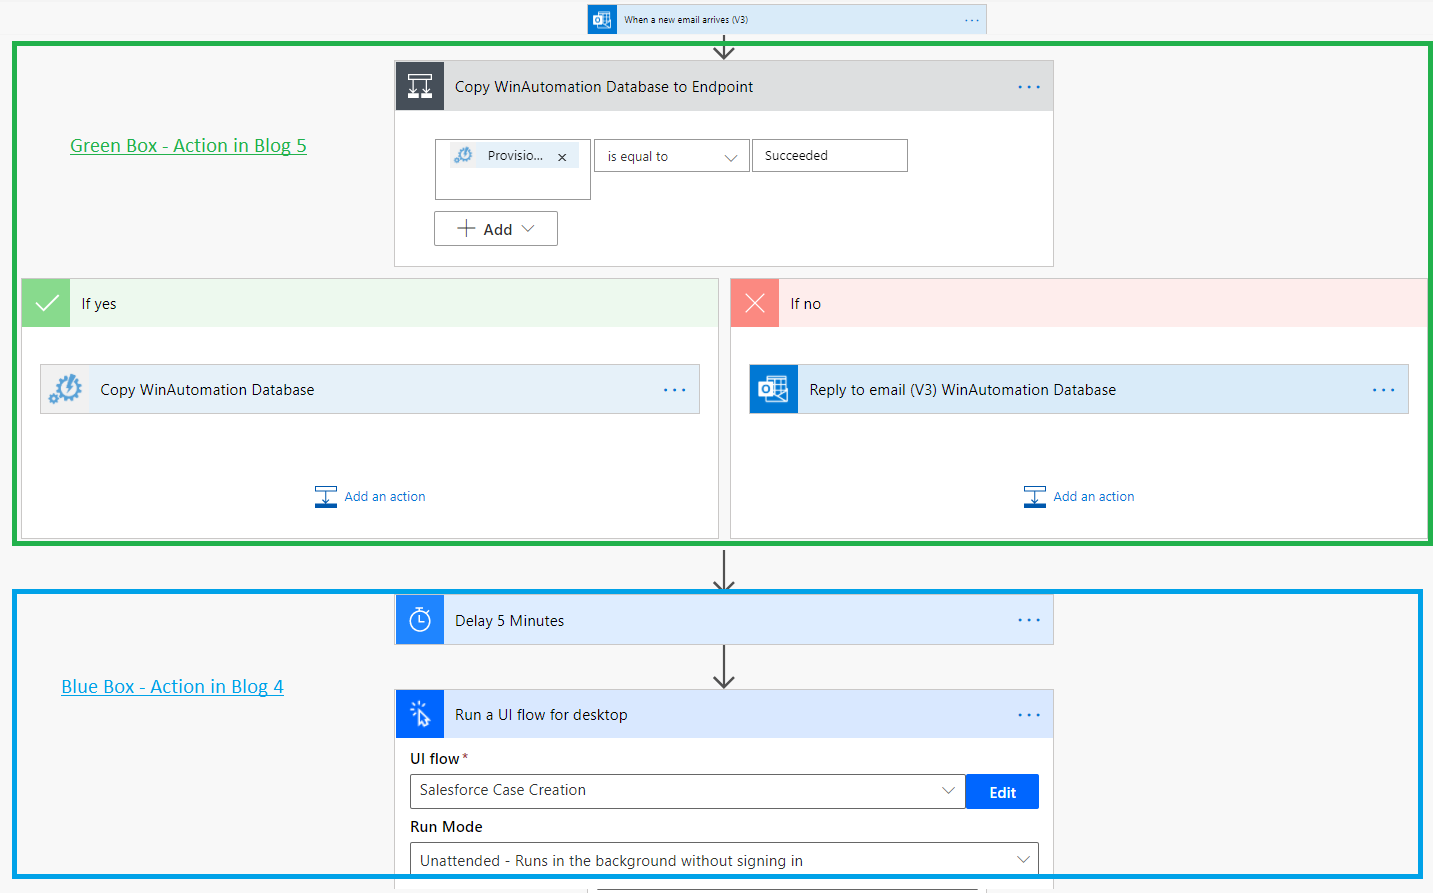Open more options on the email trigger
This screenshot has width=1433, height=893.
(971, 20)
